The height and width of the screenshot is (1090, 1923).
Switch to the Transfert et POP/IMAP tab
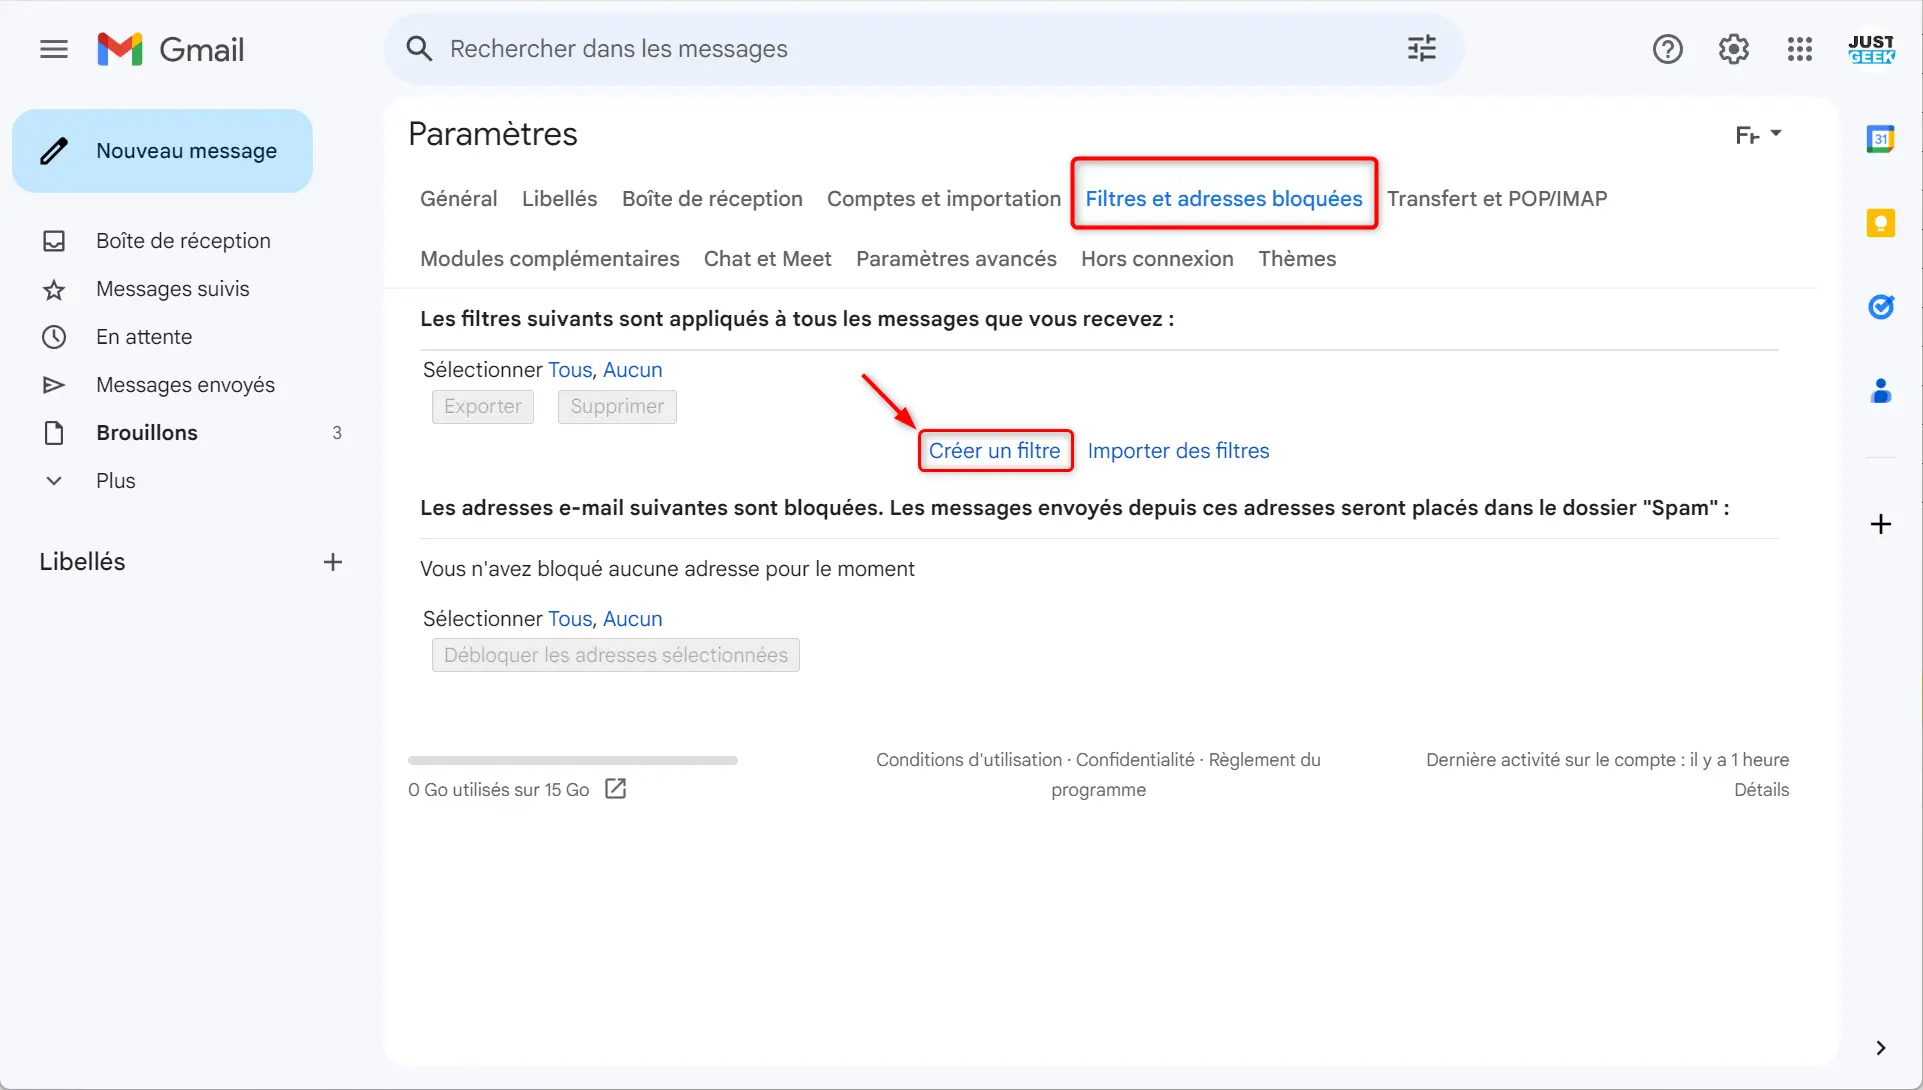click(1496, 198)
